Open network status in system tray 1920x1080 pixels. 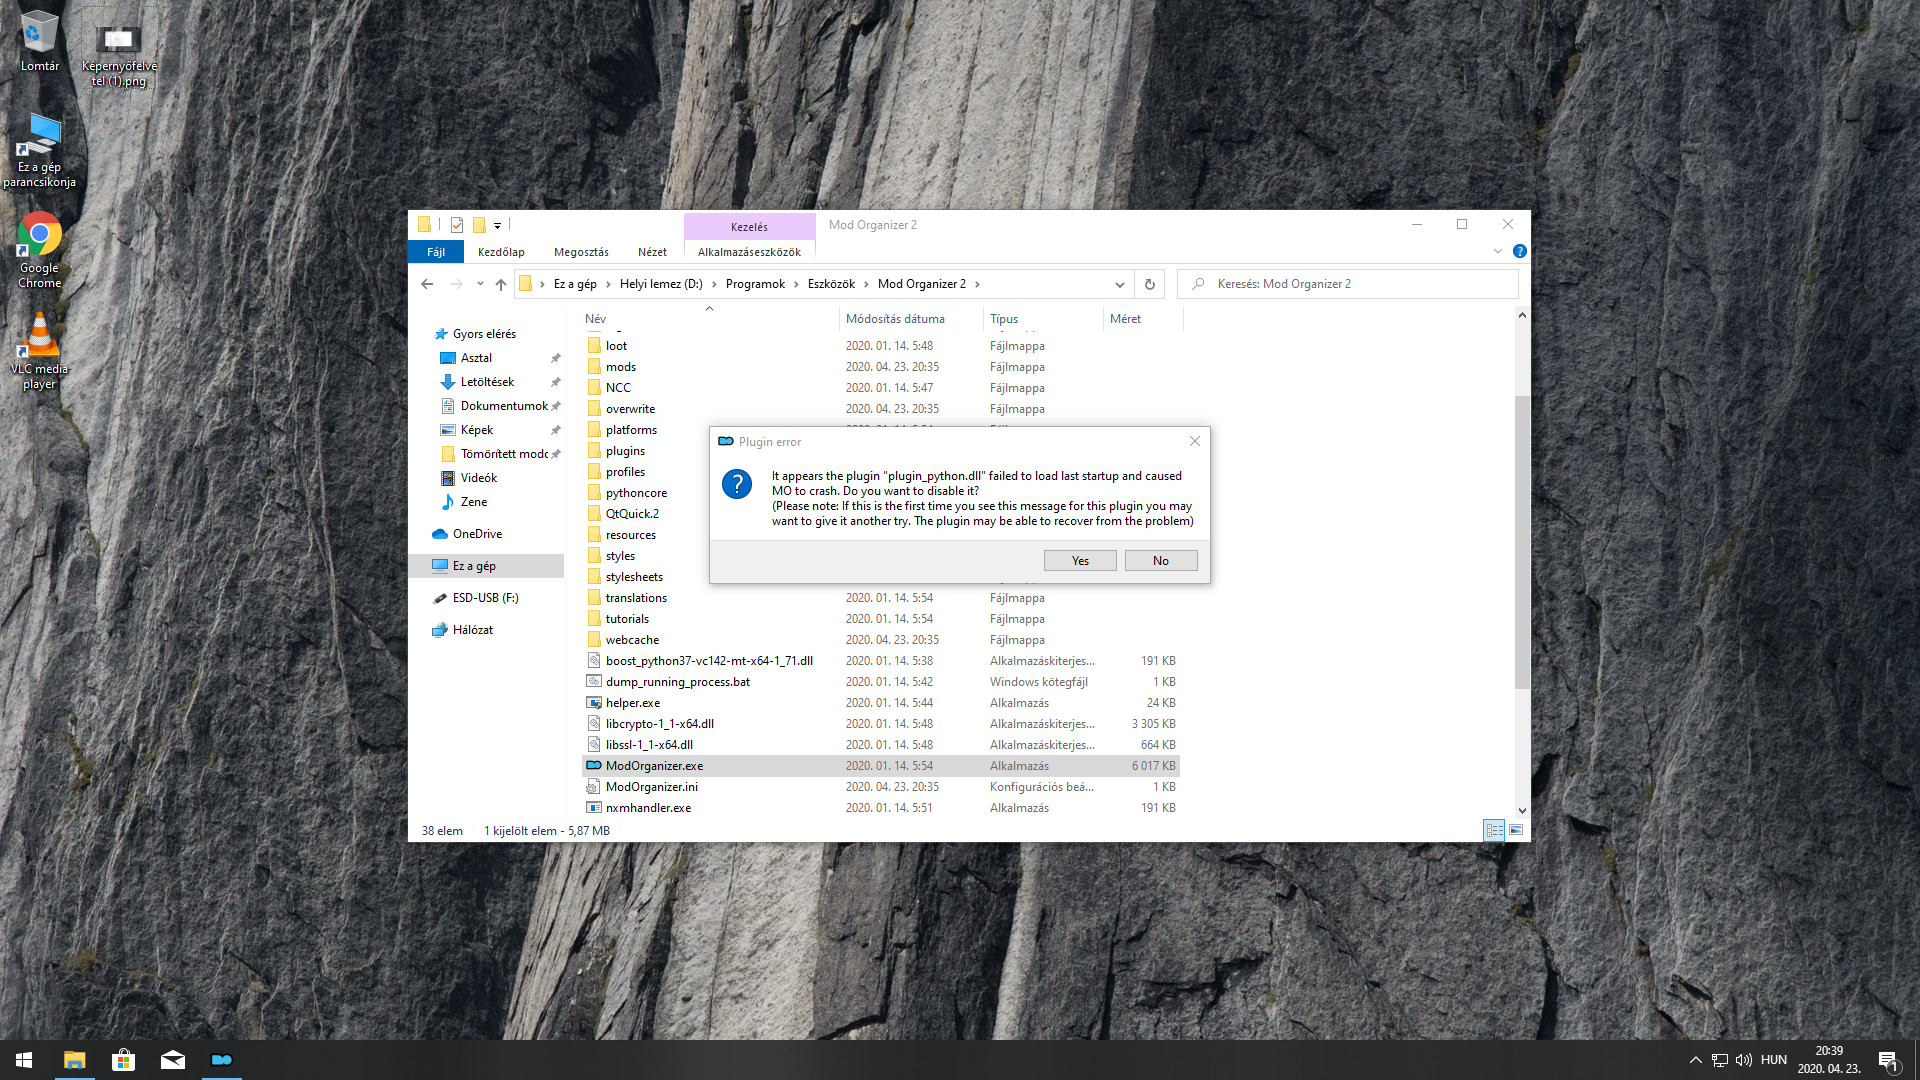pos(1720,1060)
